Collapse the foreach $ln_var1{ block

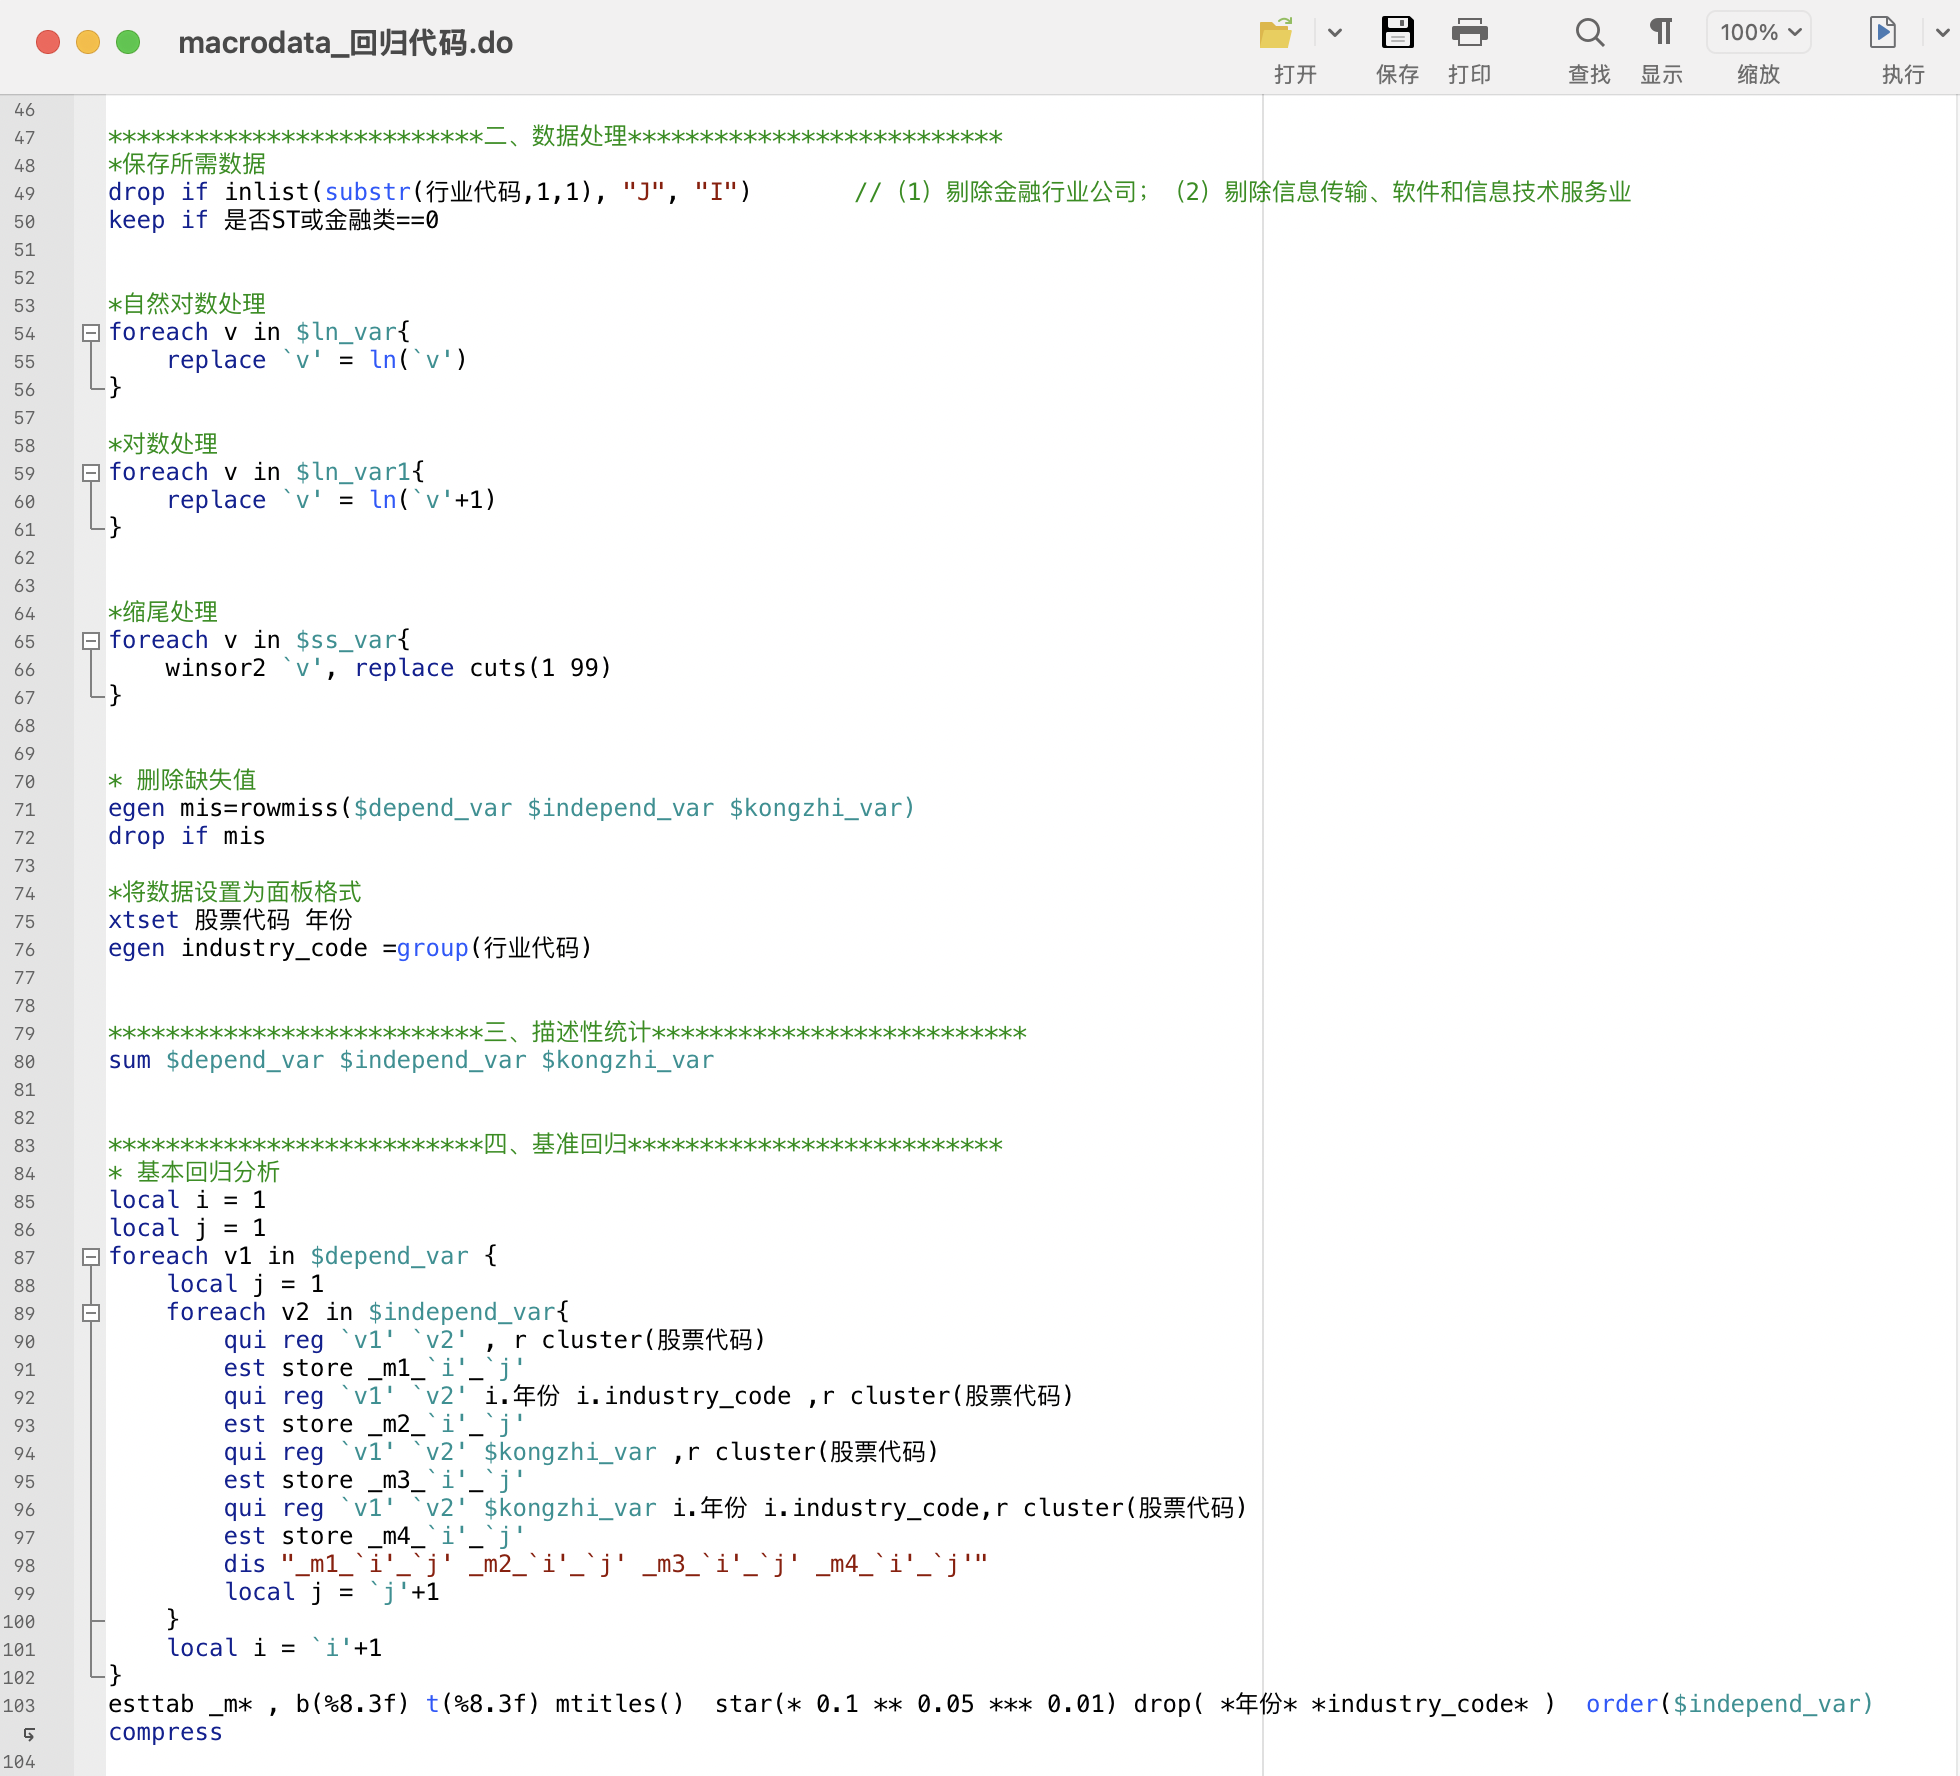click(x=91, y=473)
